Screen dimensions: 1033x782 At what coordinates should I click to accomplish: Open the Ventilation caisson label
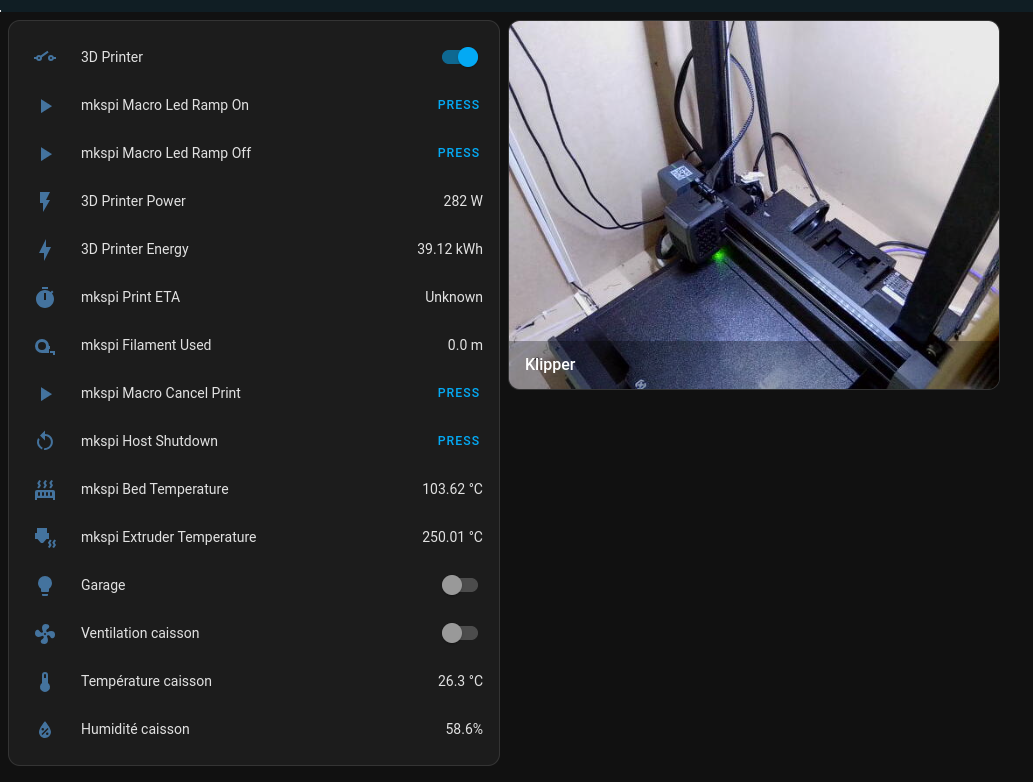(140, 633)
